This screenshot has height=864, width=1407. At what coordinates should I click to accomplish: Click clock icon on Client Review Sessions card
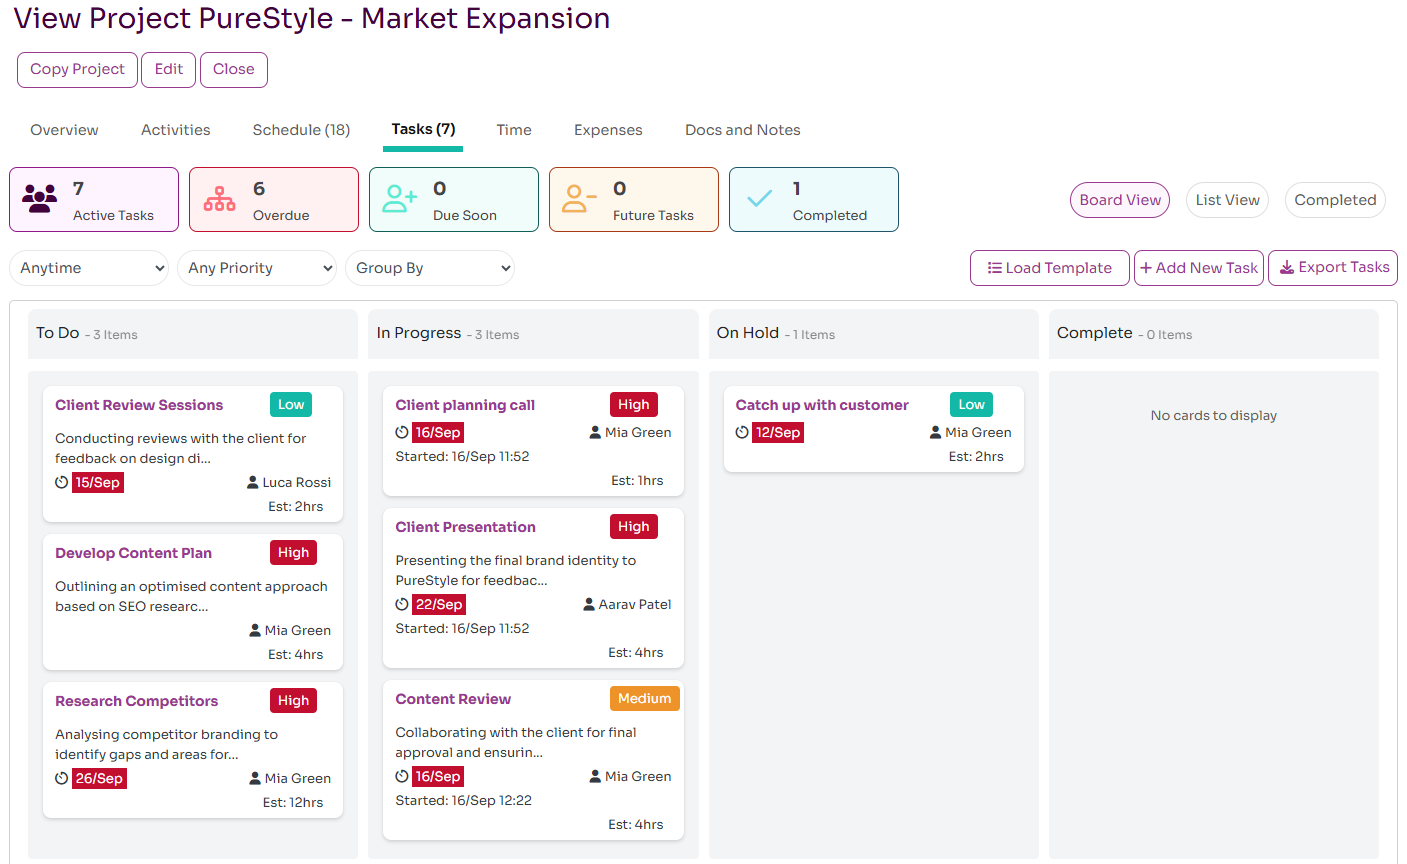pos(62,482)
